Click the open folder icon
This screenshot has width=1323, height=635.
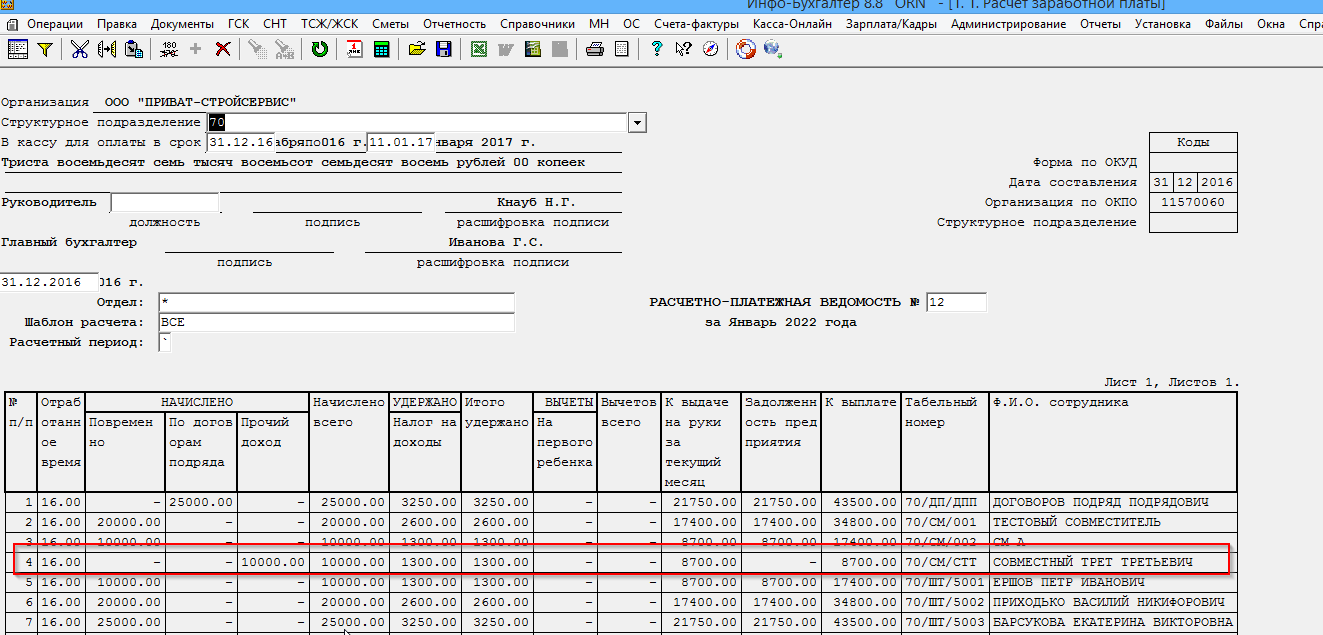coord(417,48)
